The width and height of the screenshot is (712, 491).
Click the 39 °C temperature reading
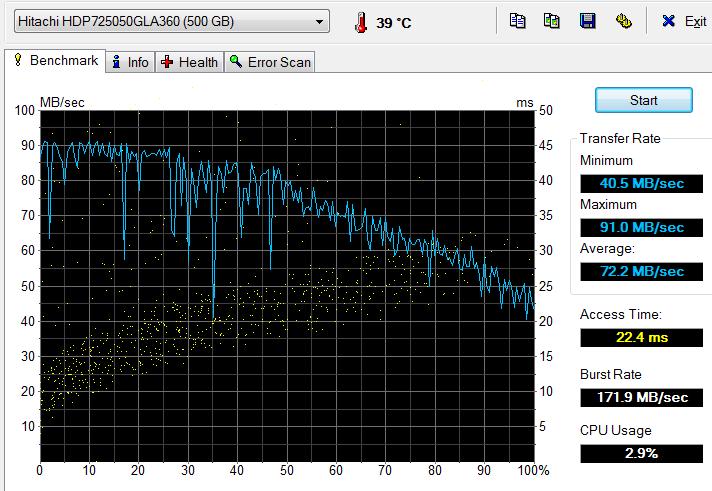pos(394,23)
